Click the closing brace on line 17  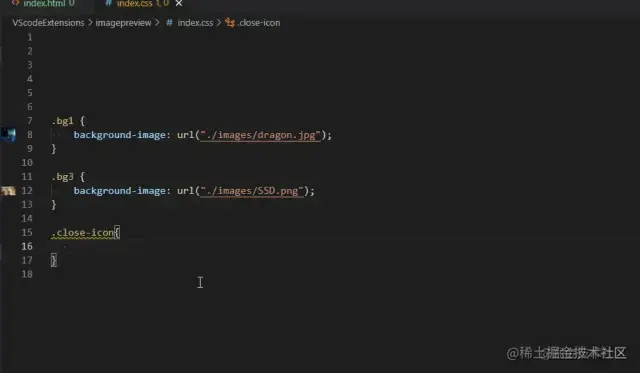[x=54, y=260]
